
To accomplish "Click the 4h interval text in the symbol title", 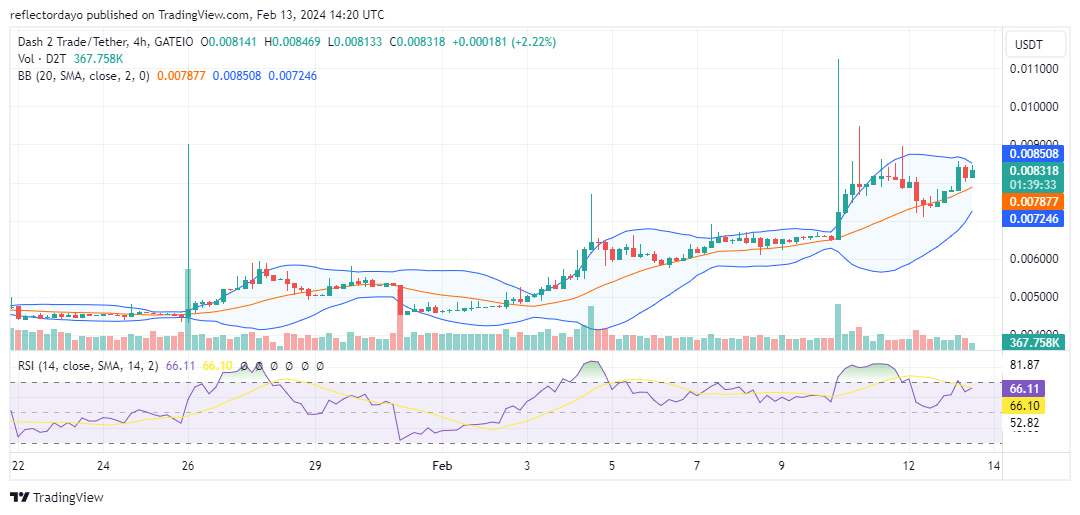I will pos(141,42).
